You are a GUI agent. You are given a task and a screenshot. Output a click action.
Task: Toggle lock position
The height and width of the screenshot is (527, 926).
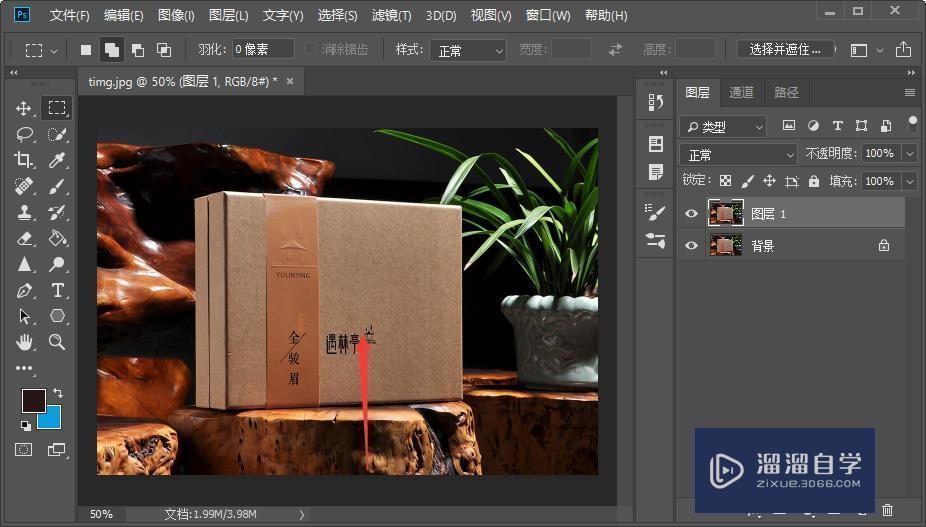point(769,181)
